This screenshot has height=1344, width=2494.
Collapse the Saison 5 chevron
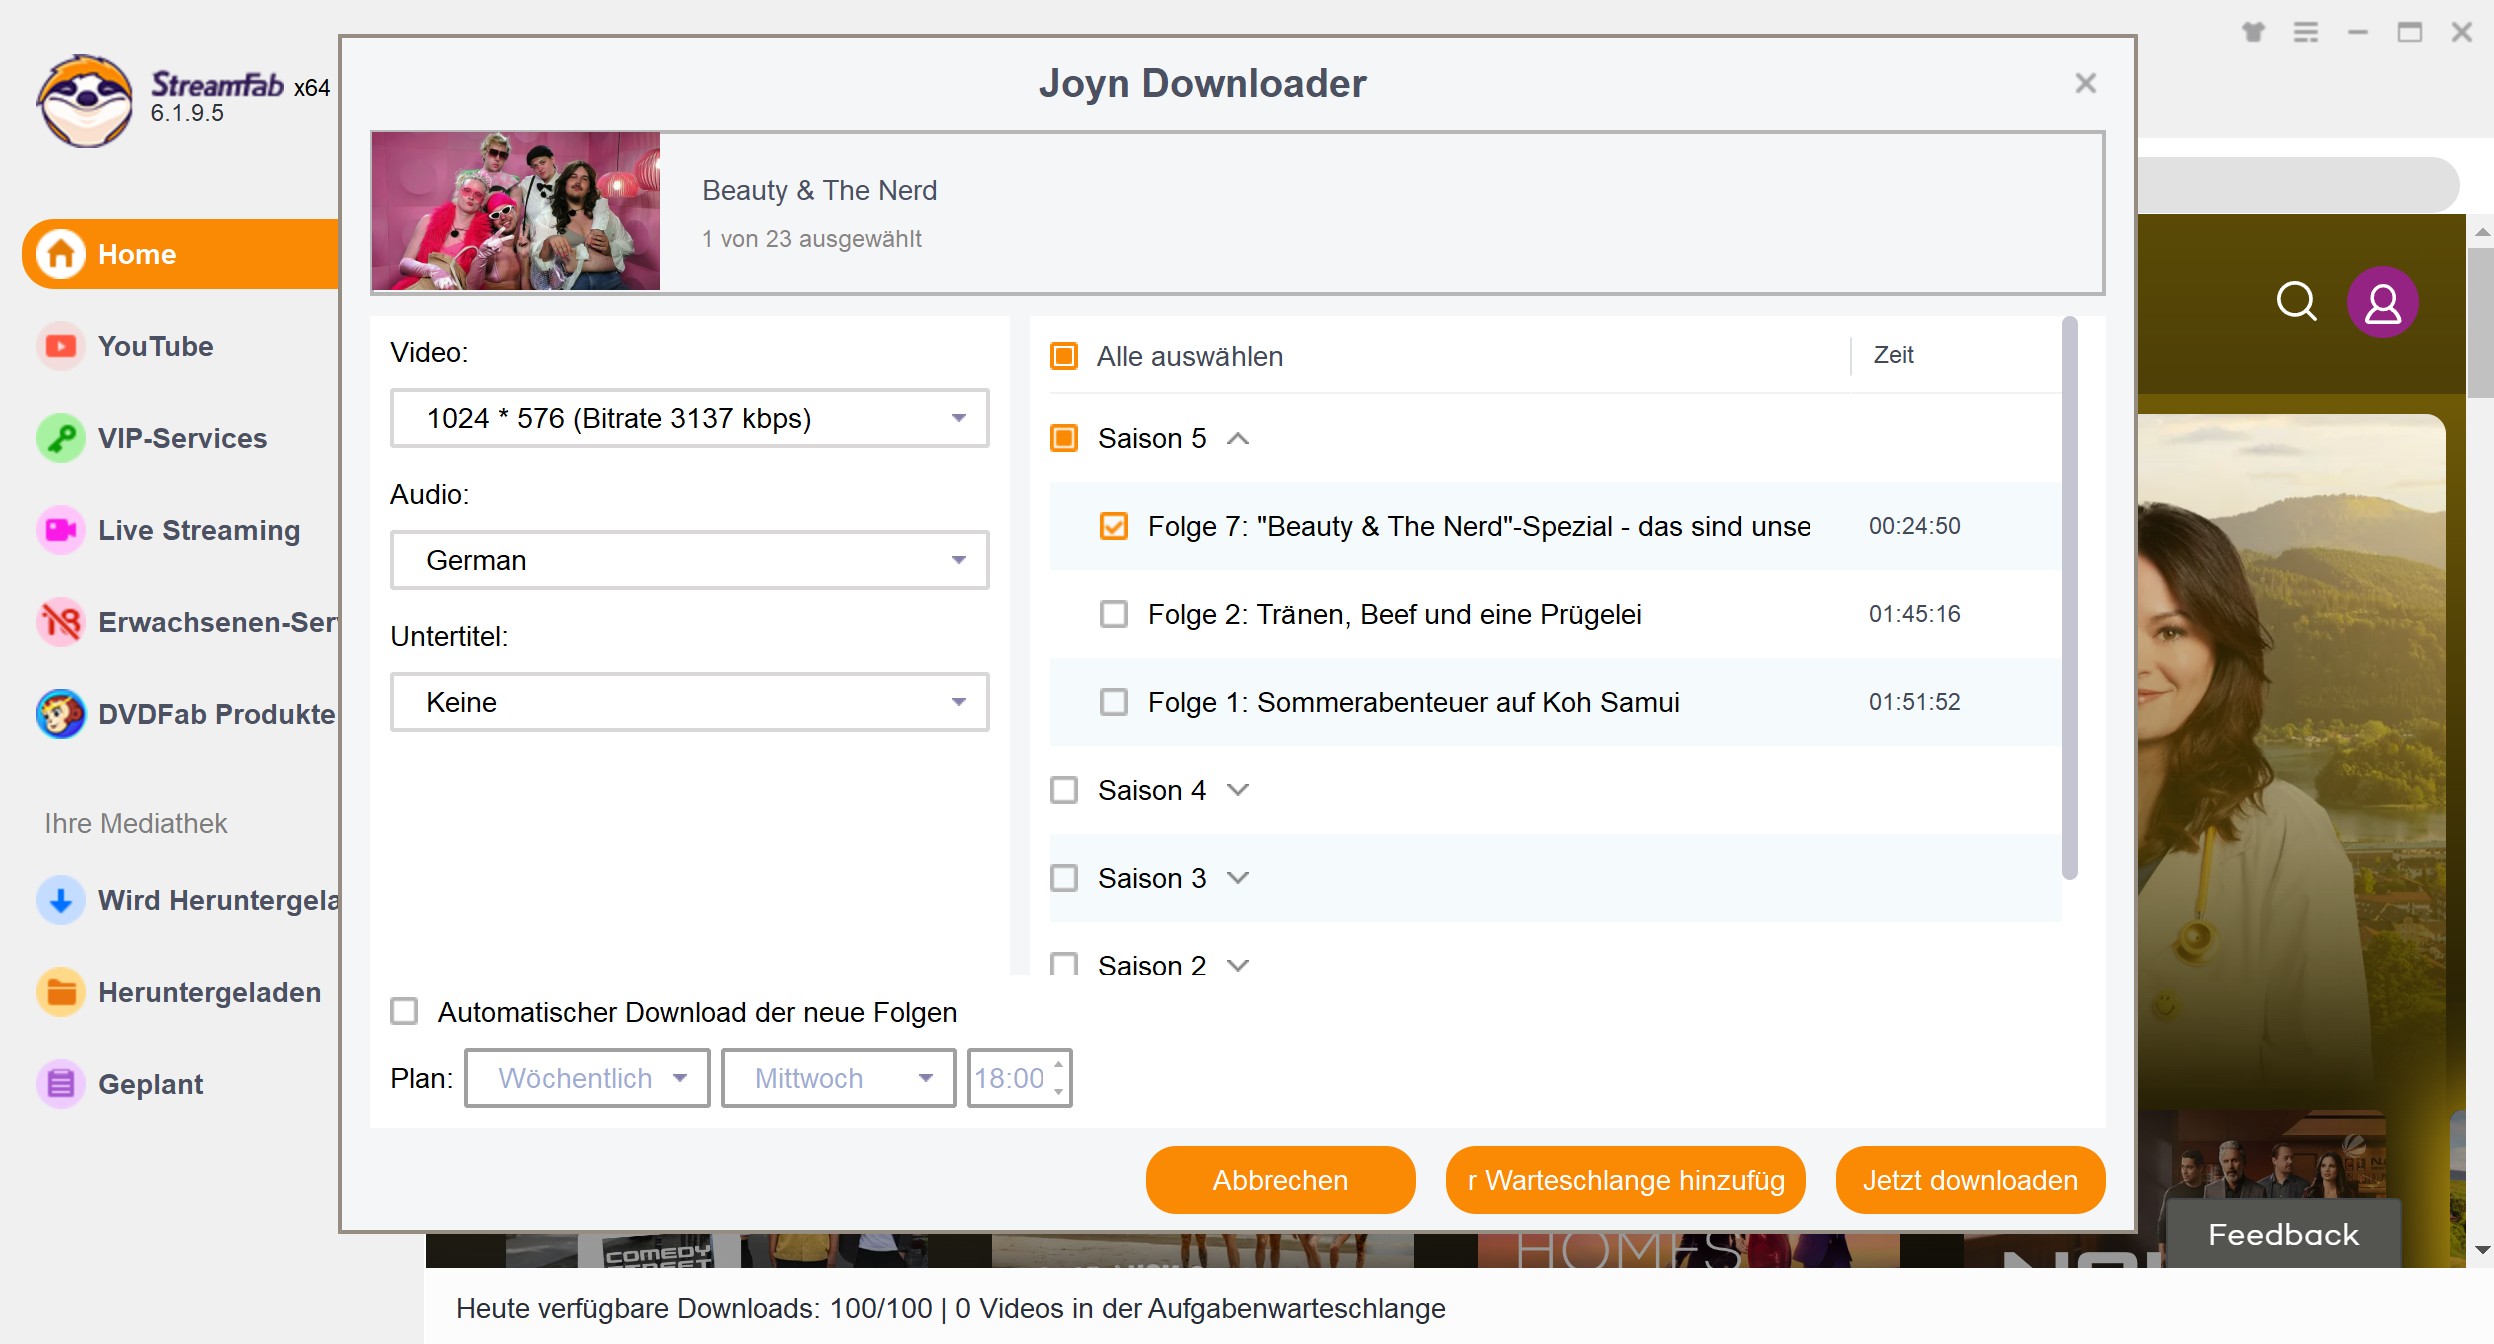(x=1238, y=438)
